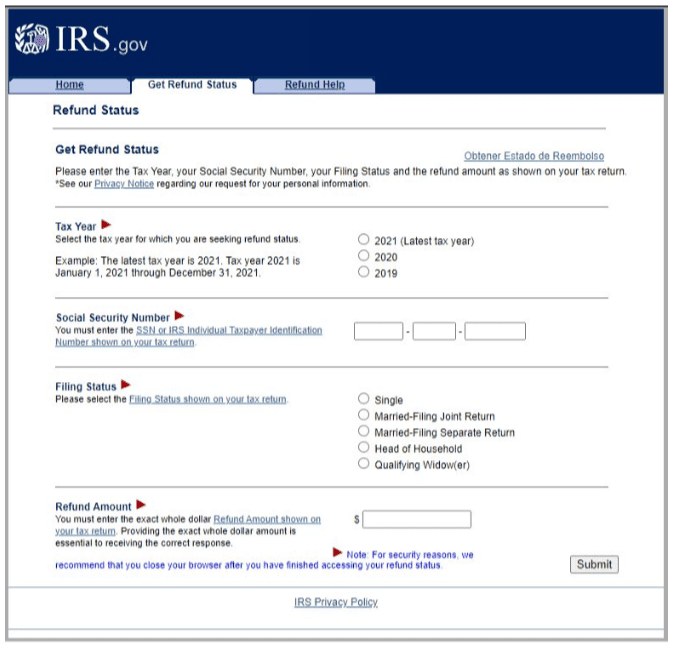Click the Filing Status heading
This screenshot has height=645, width=675.
click(x=86, y=387)
